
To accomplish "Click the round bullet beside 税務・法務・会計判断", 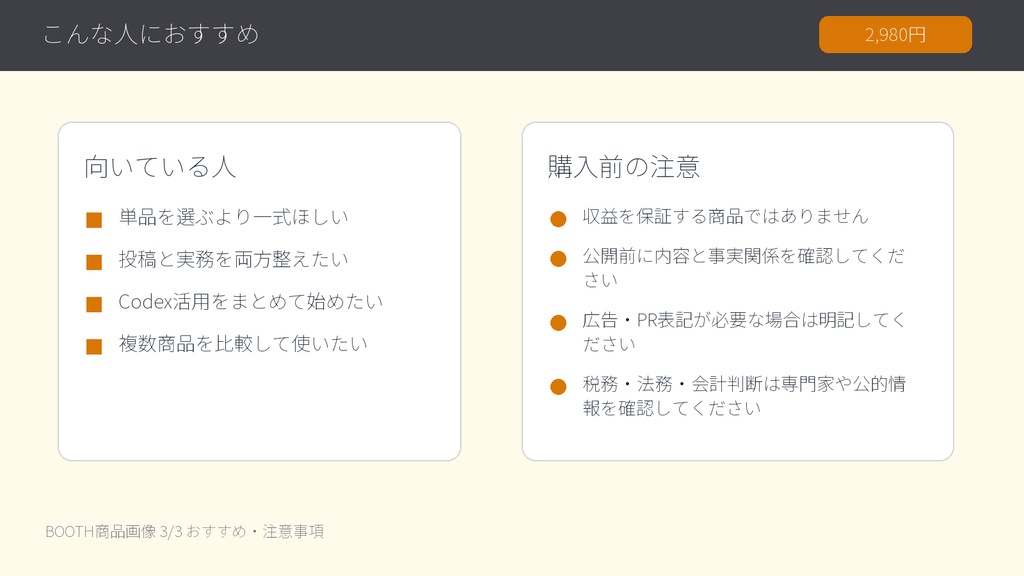I will pyautogui.click(x=558, y=387).
